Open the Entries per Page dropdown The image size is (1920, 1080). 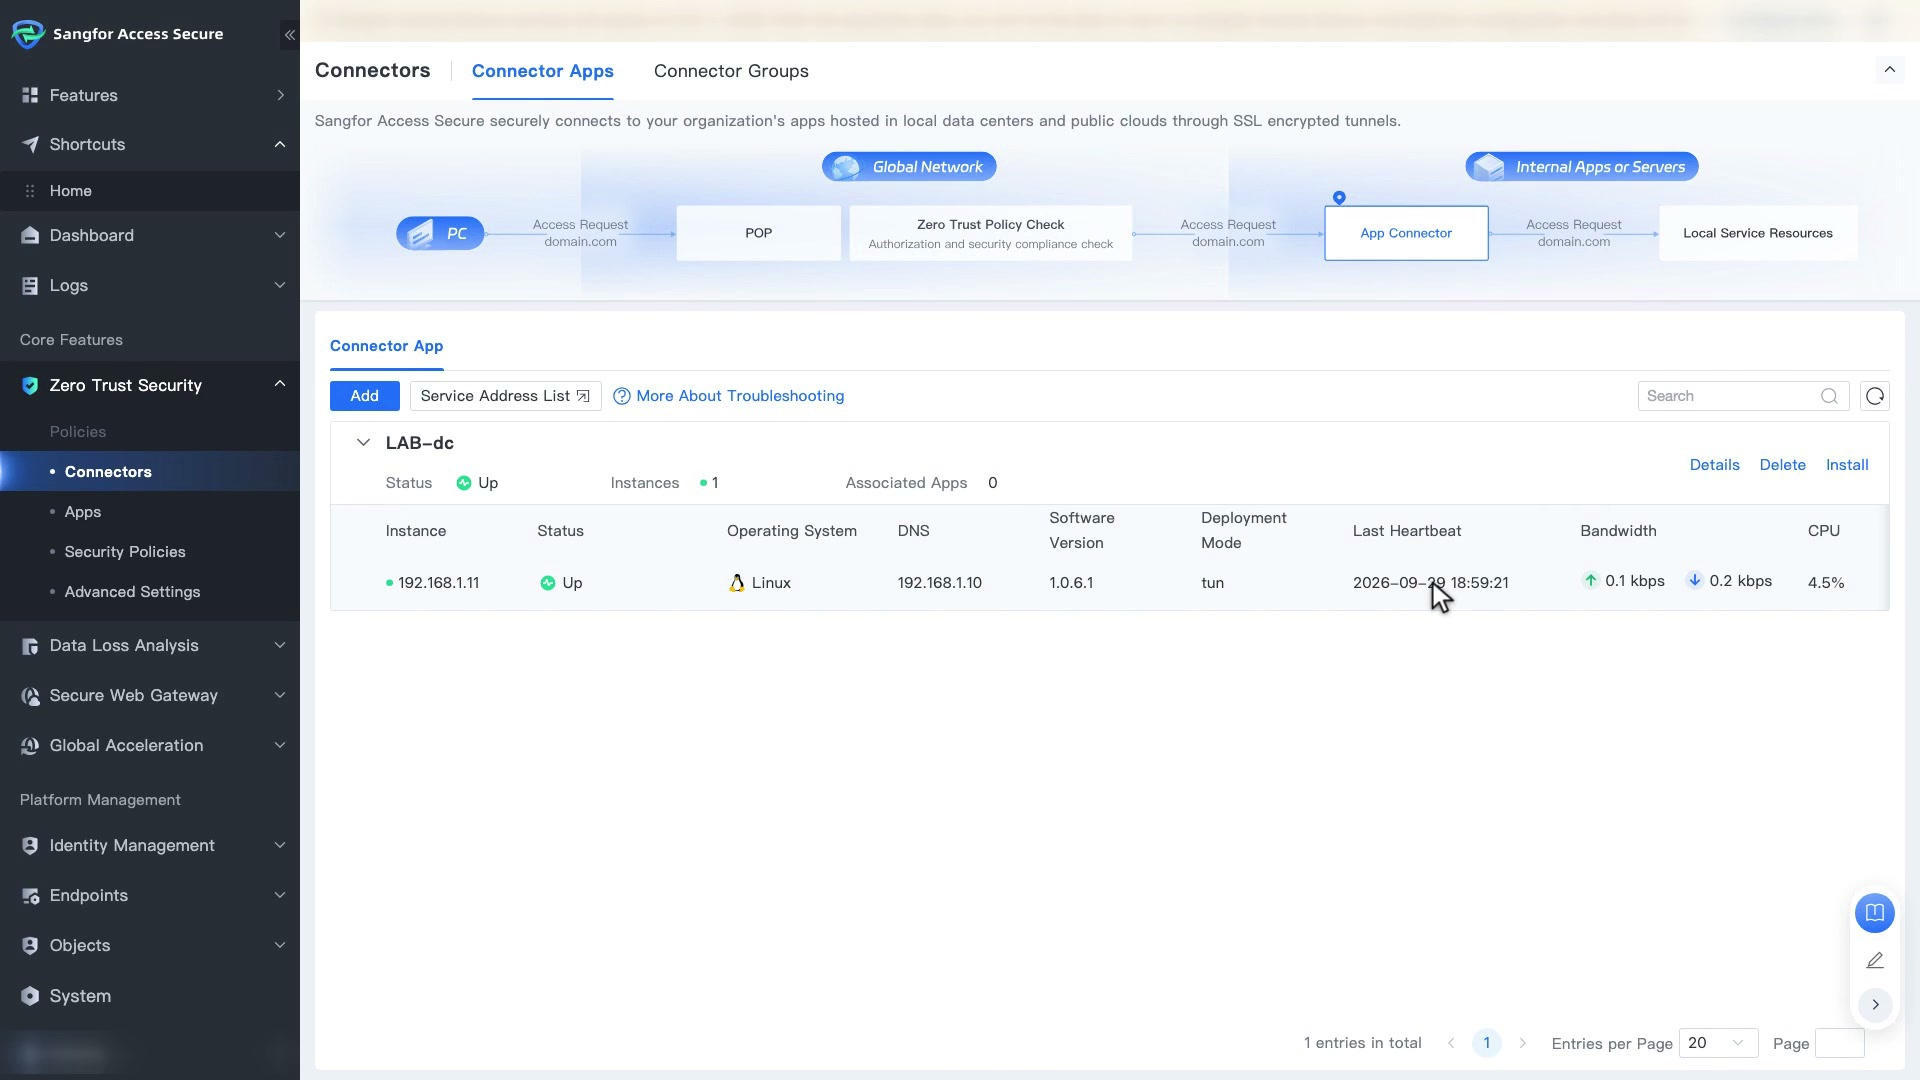click(x=1718, y=1043)
